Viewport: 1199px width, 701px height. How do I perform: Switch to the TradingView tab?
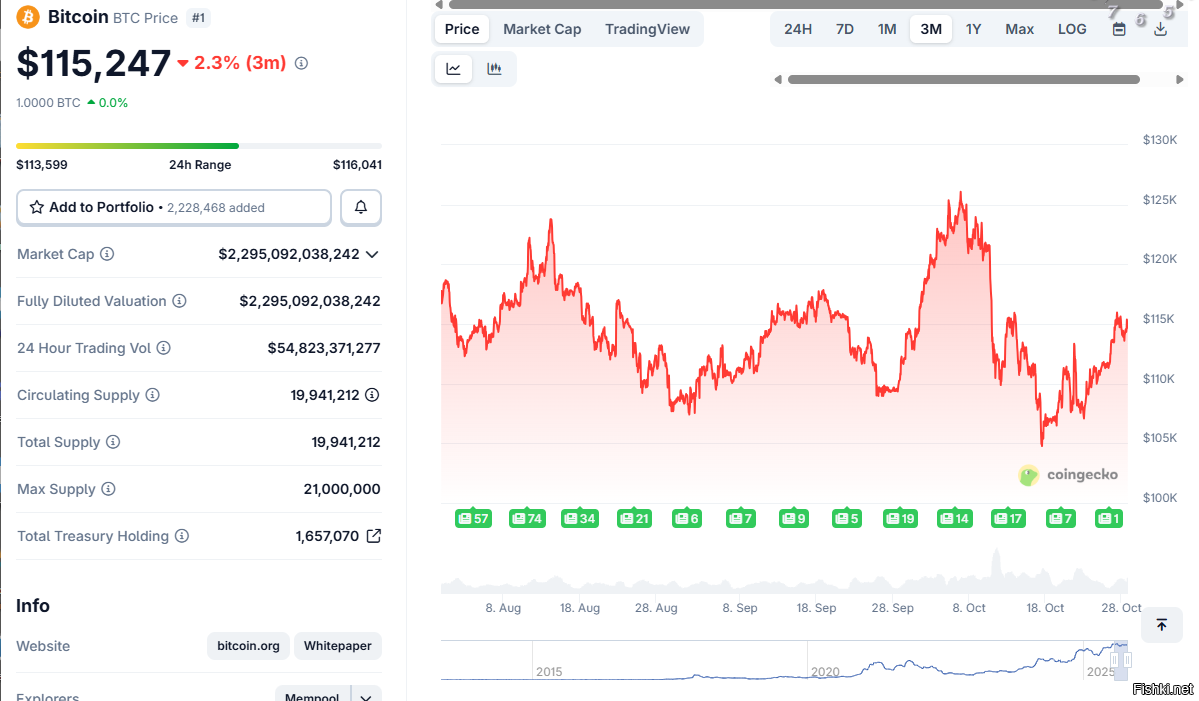pos(647,29)
